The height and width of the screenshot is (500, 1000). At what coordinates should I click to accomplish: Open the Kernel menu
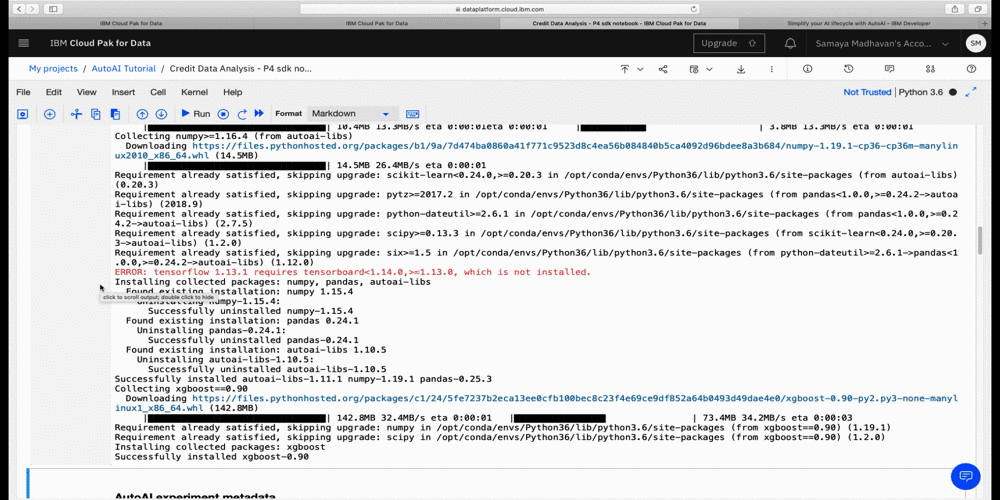point(195,92)
